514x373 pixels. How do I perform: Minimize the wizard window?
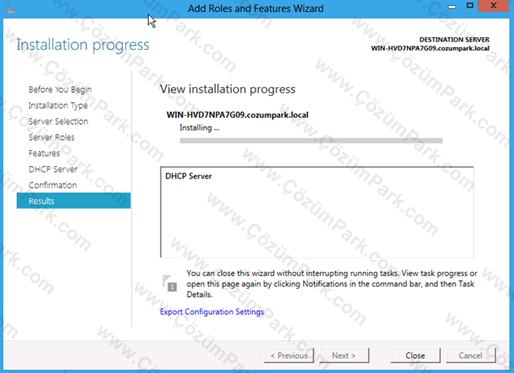(452, 6)
